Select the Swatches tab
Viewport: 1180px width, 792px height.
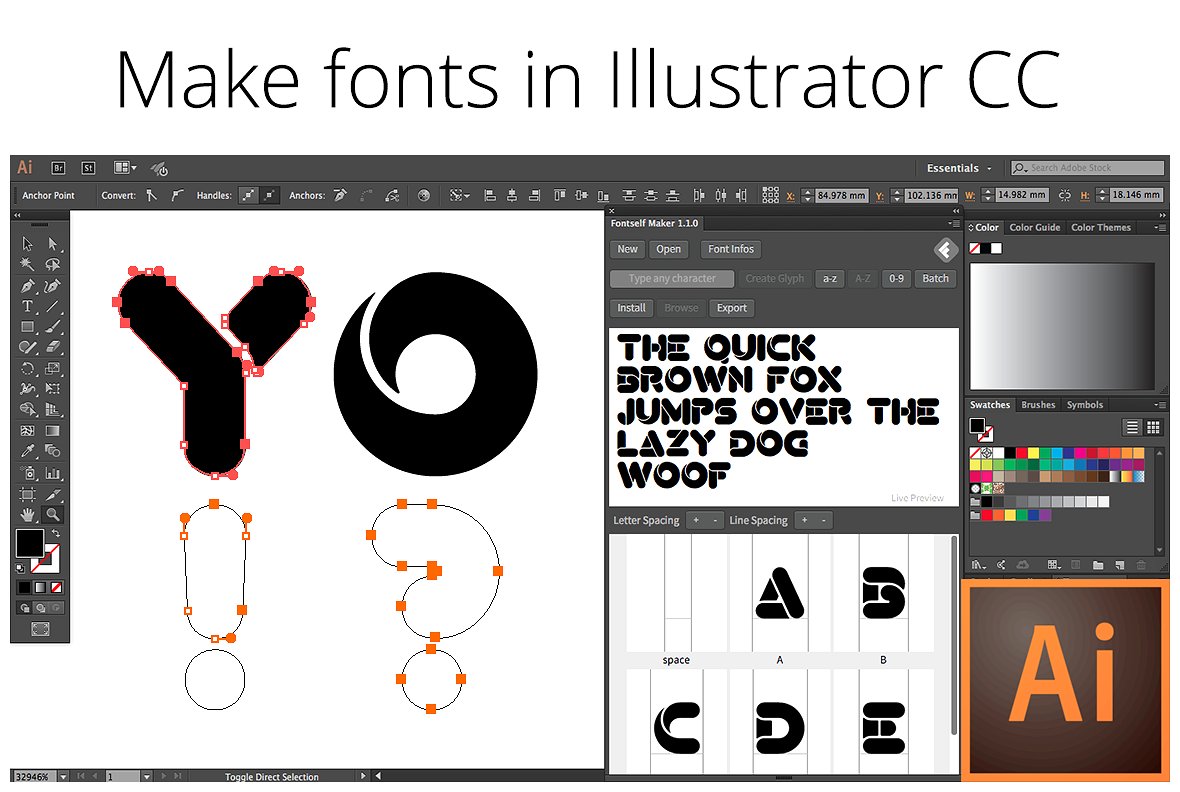click(990, 405)
